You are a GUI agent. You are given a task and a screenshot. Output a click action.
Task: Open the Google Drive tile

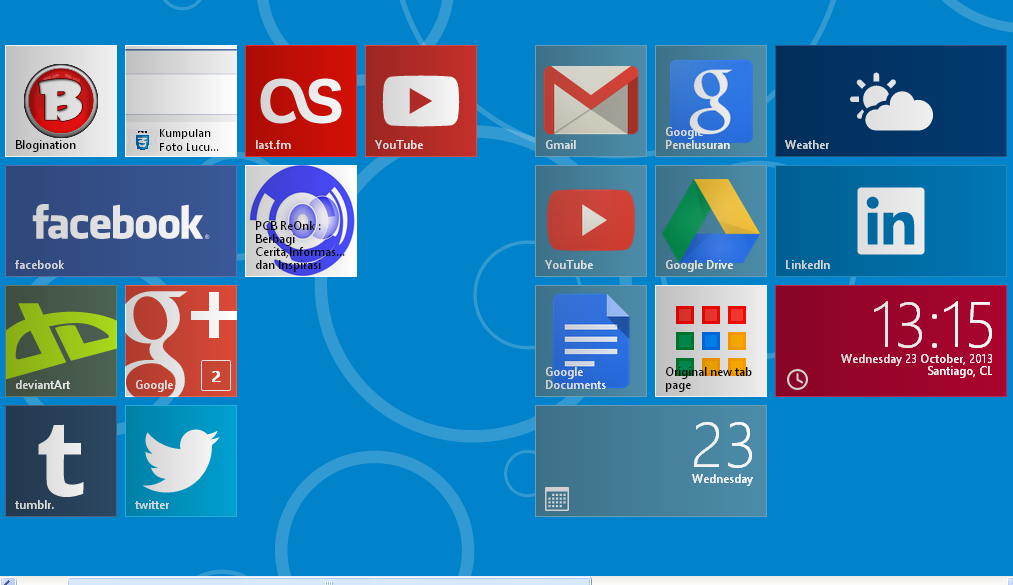[x=711, y=221]
